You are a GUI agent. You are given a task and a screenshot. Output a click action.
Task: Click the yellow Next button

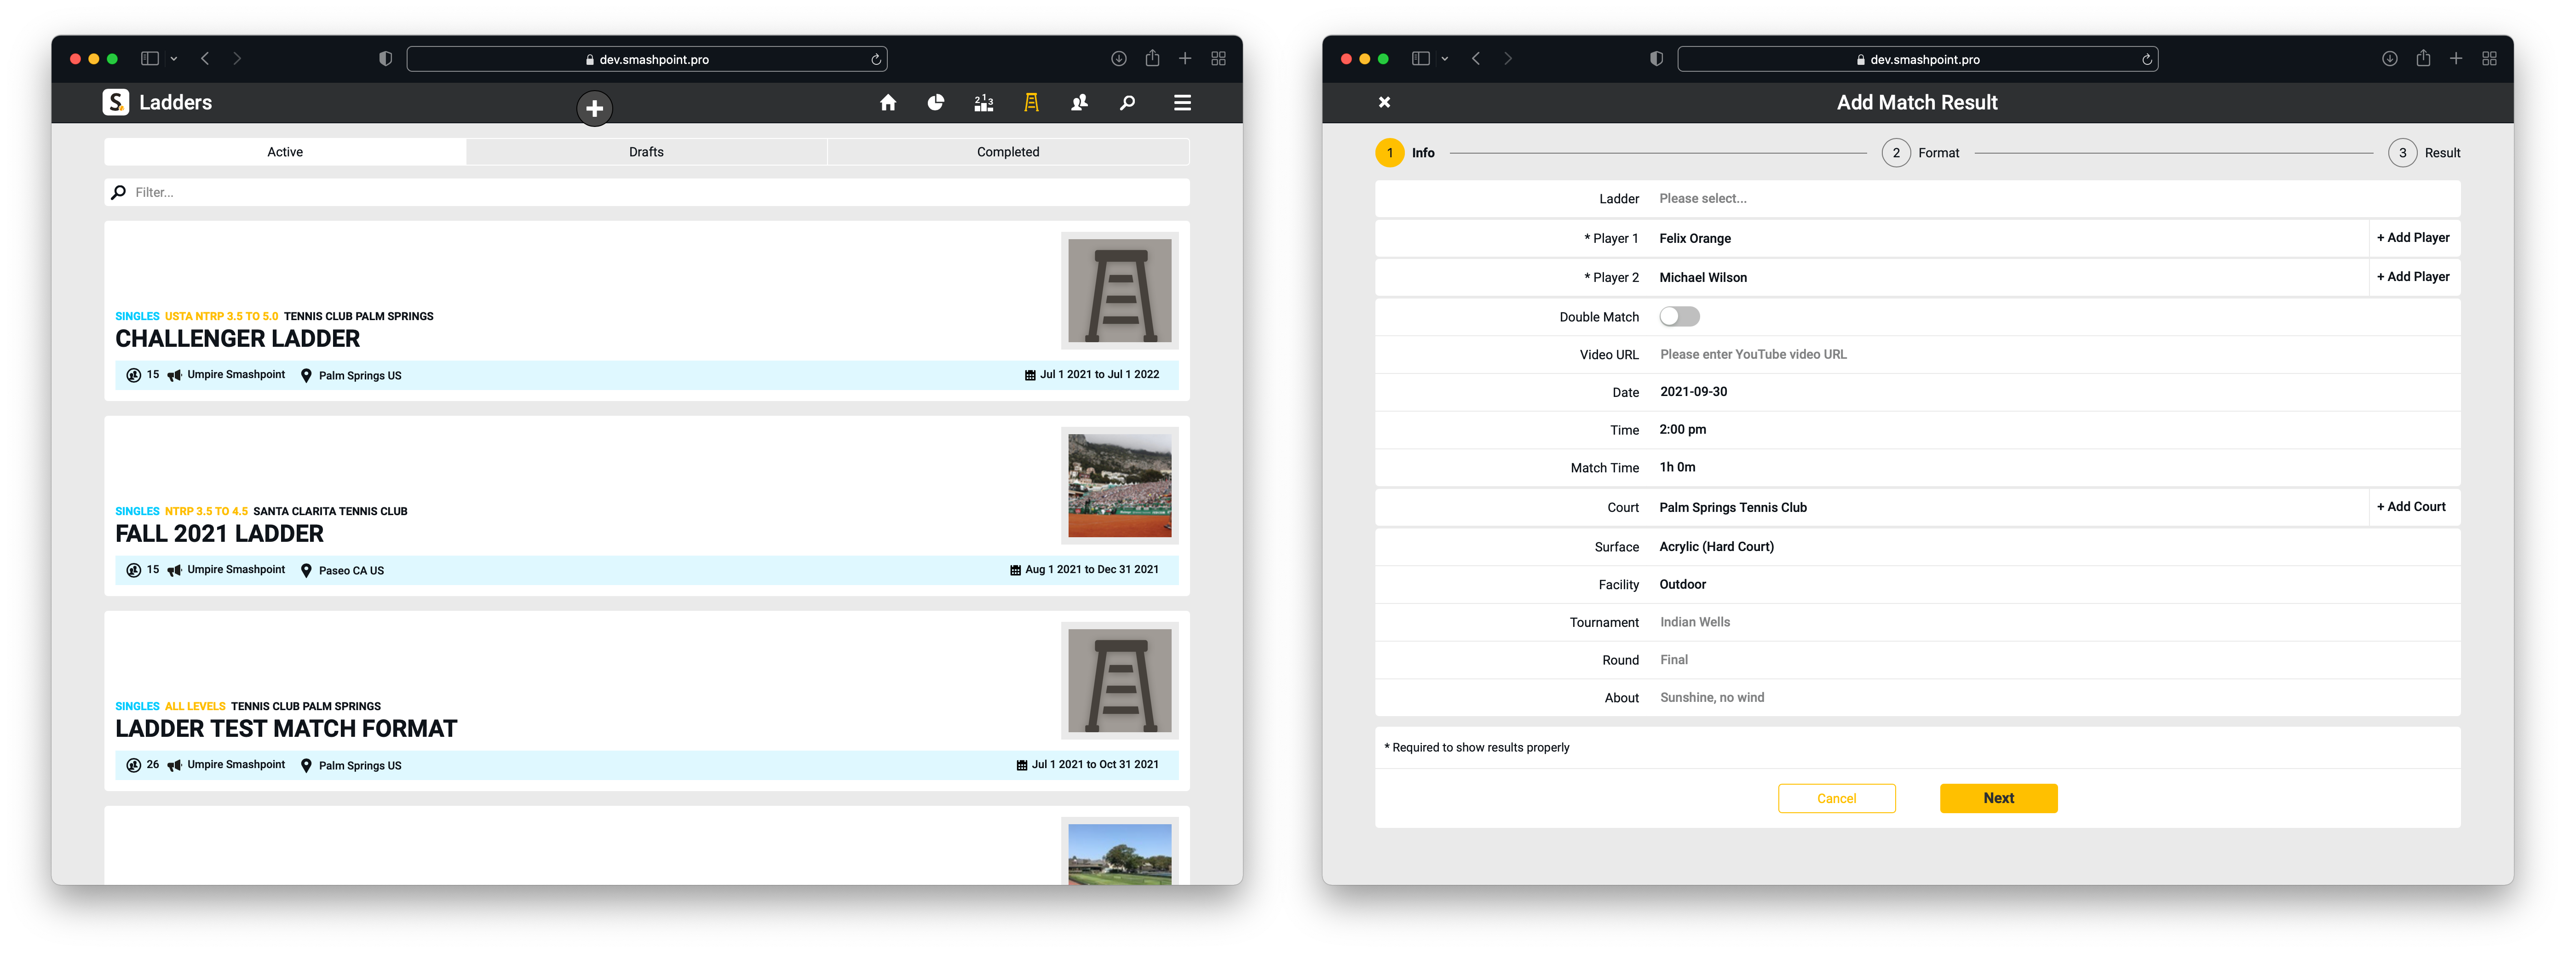(x=1999, y=798)
